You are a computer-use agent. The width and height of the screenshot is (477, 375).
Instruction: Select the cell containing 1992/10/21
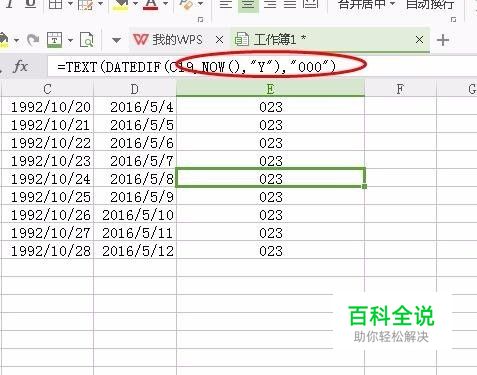47,125
